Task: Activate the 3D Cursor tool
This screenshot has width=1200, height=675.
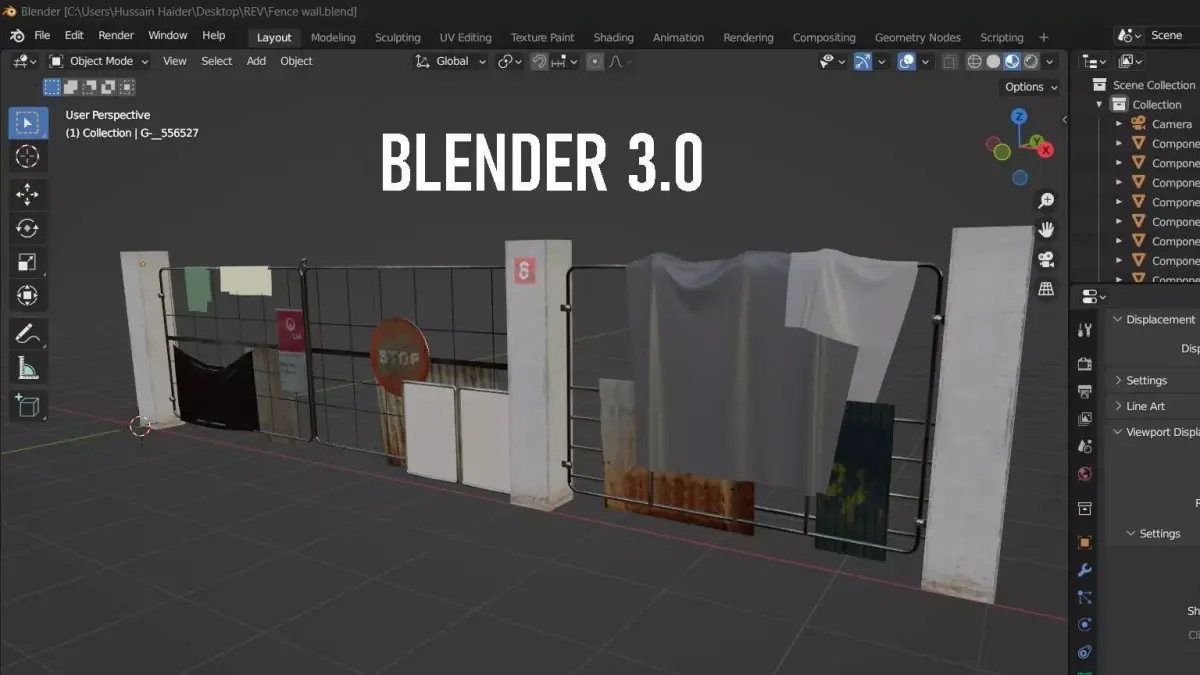Action: (27, 156)
